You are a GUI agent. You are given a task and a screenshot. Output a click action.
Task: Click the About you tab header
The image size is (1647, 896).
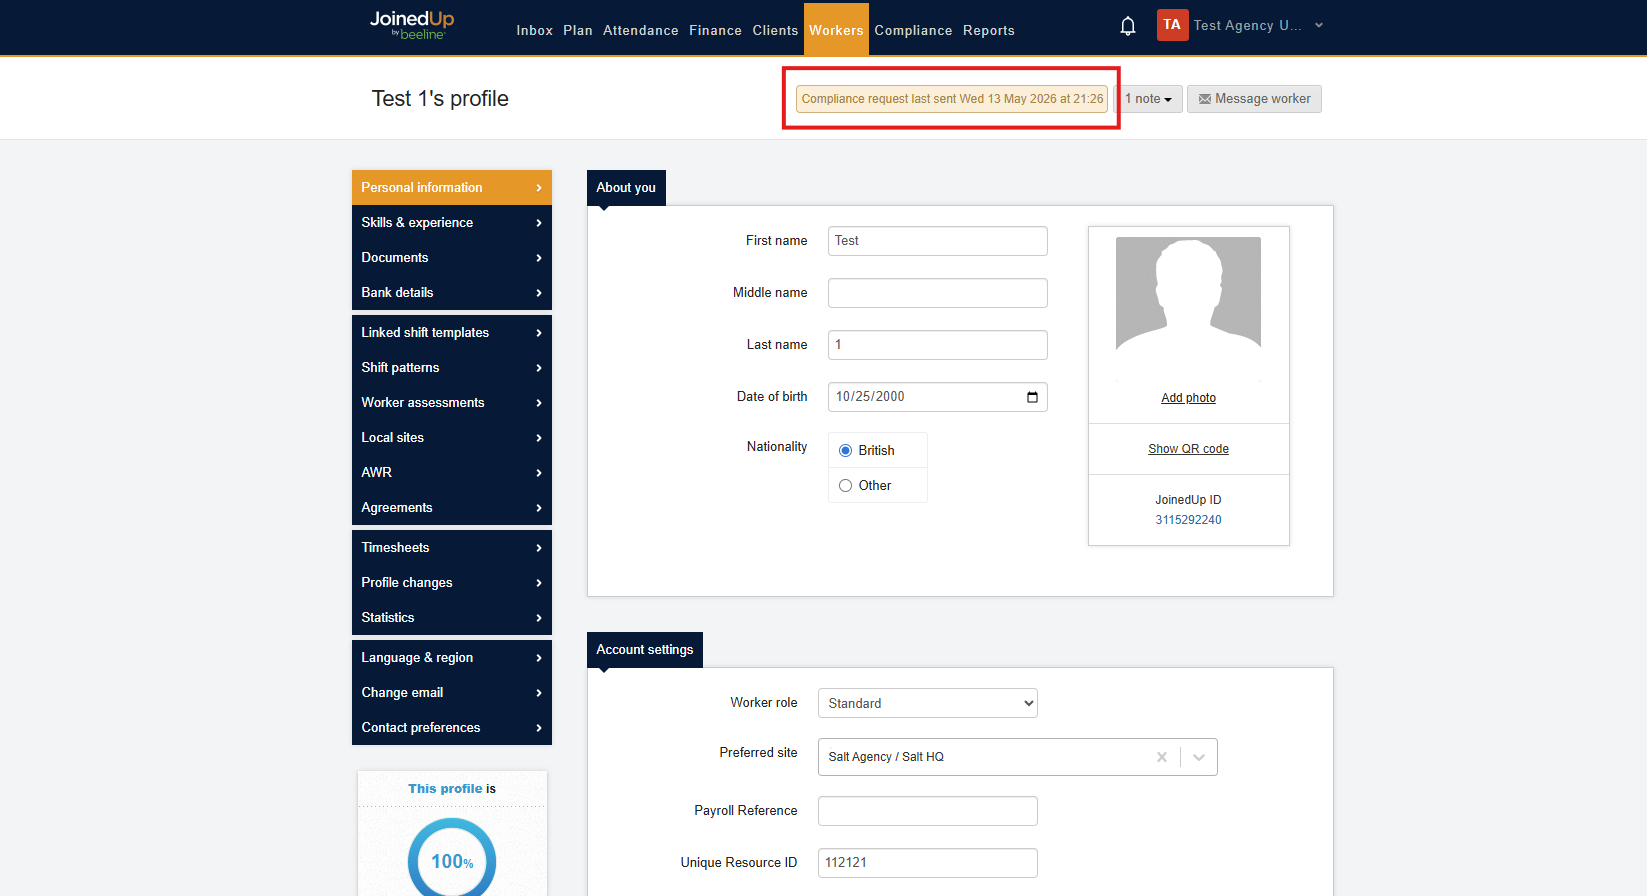[x=626, y=188]
